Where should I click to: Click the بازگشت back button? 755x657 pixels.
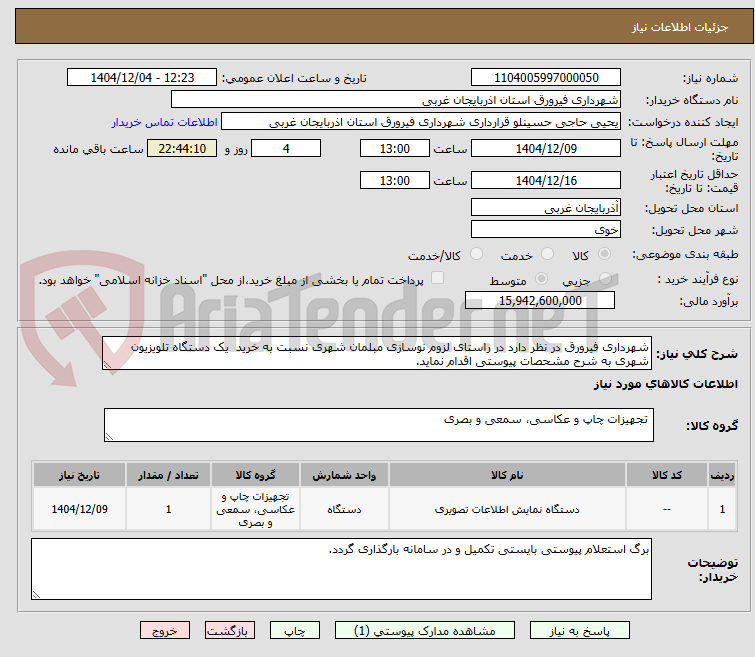coord(230,631)
